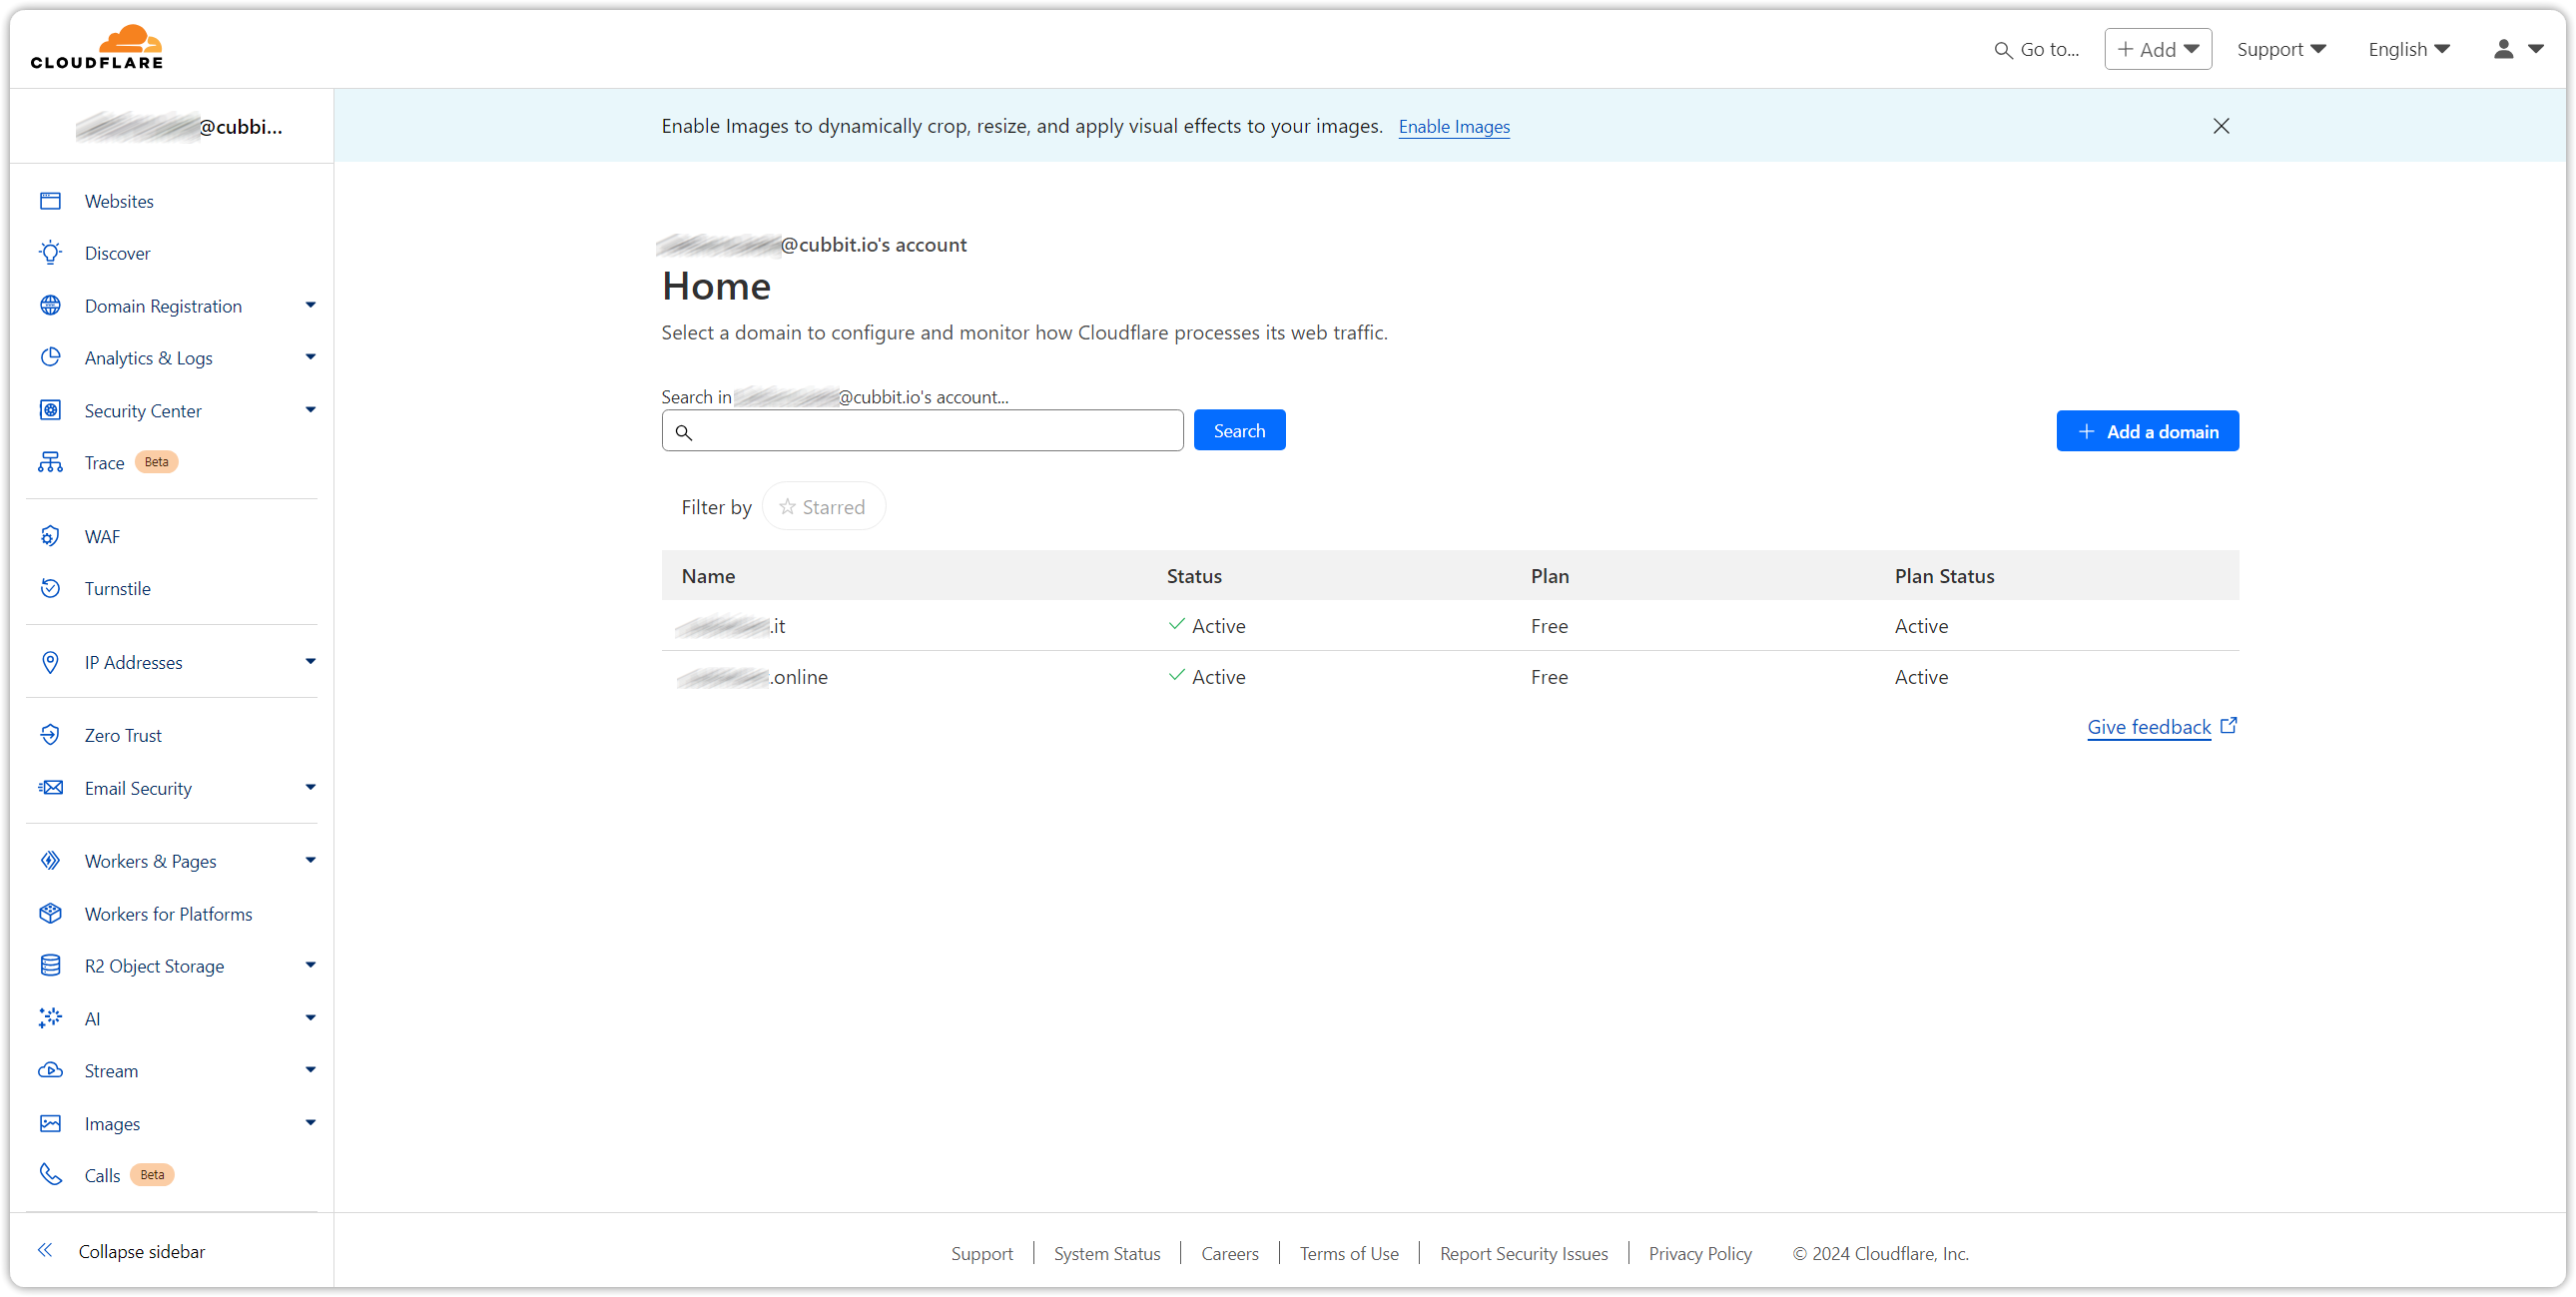2576x1297 pixels.
Task: Click Search button for domain lookup
Action: pyautogui.click(x=1240, y=430)
